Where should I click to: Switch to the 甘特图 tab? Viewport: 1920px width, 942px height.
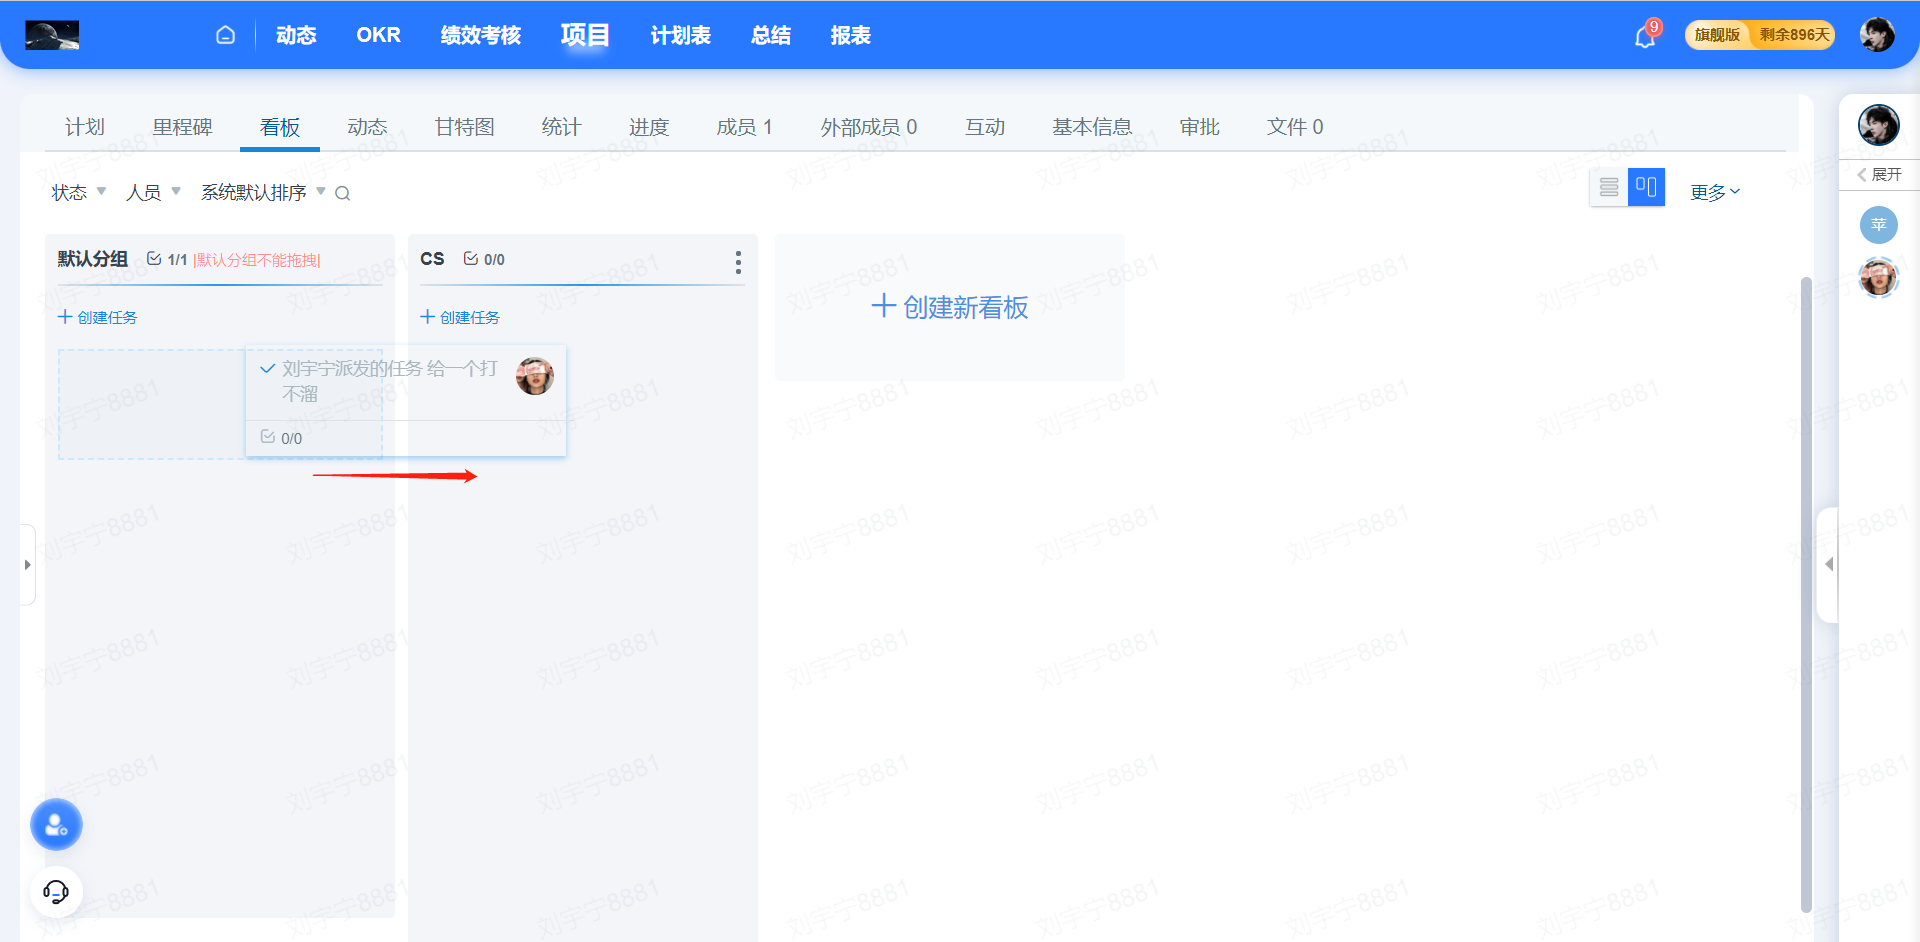coord(464,127)
